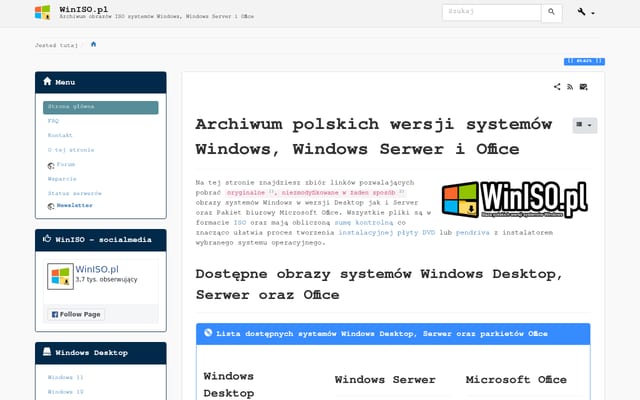Click the Windows Desktop column heading in table
Image resolution: width=640 pixels, height=400 pixels.
tap(229, 384)
